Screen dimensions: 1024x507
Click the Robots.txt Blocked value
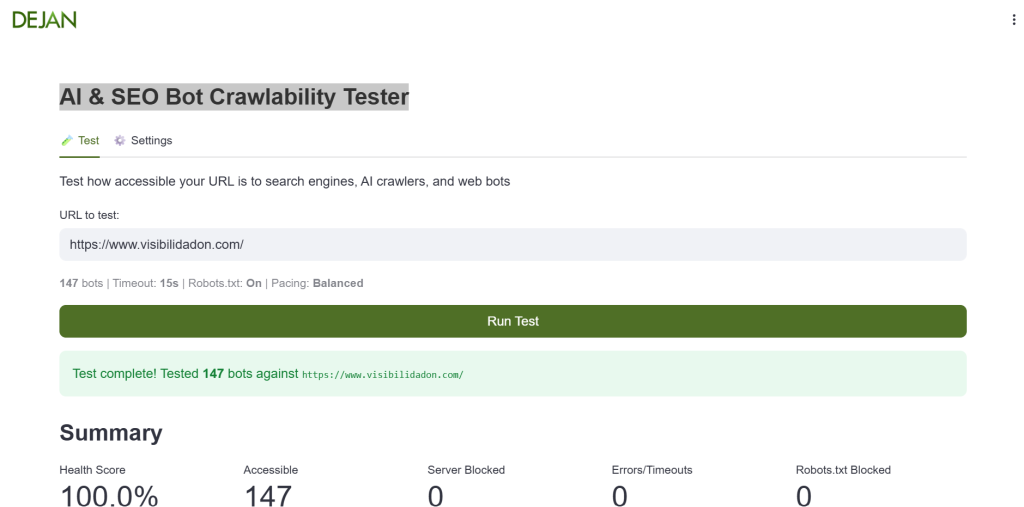(x=803, y=495)
